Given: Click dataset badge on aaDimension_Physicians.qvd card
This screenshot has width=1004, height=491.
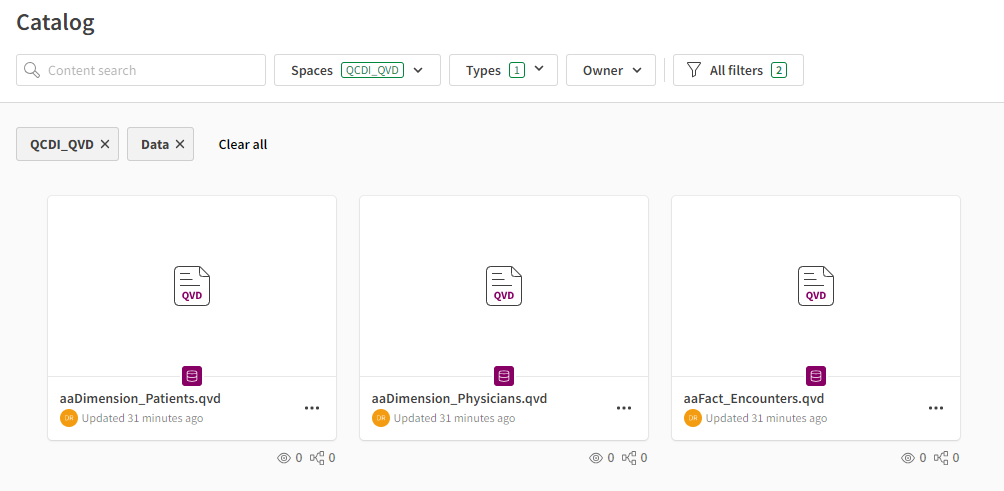Looking at the screenshot, I should (x=504, y=376).
